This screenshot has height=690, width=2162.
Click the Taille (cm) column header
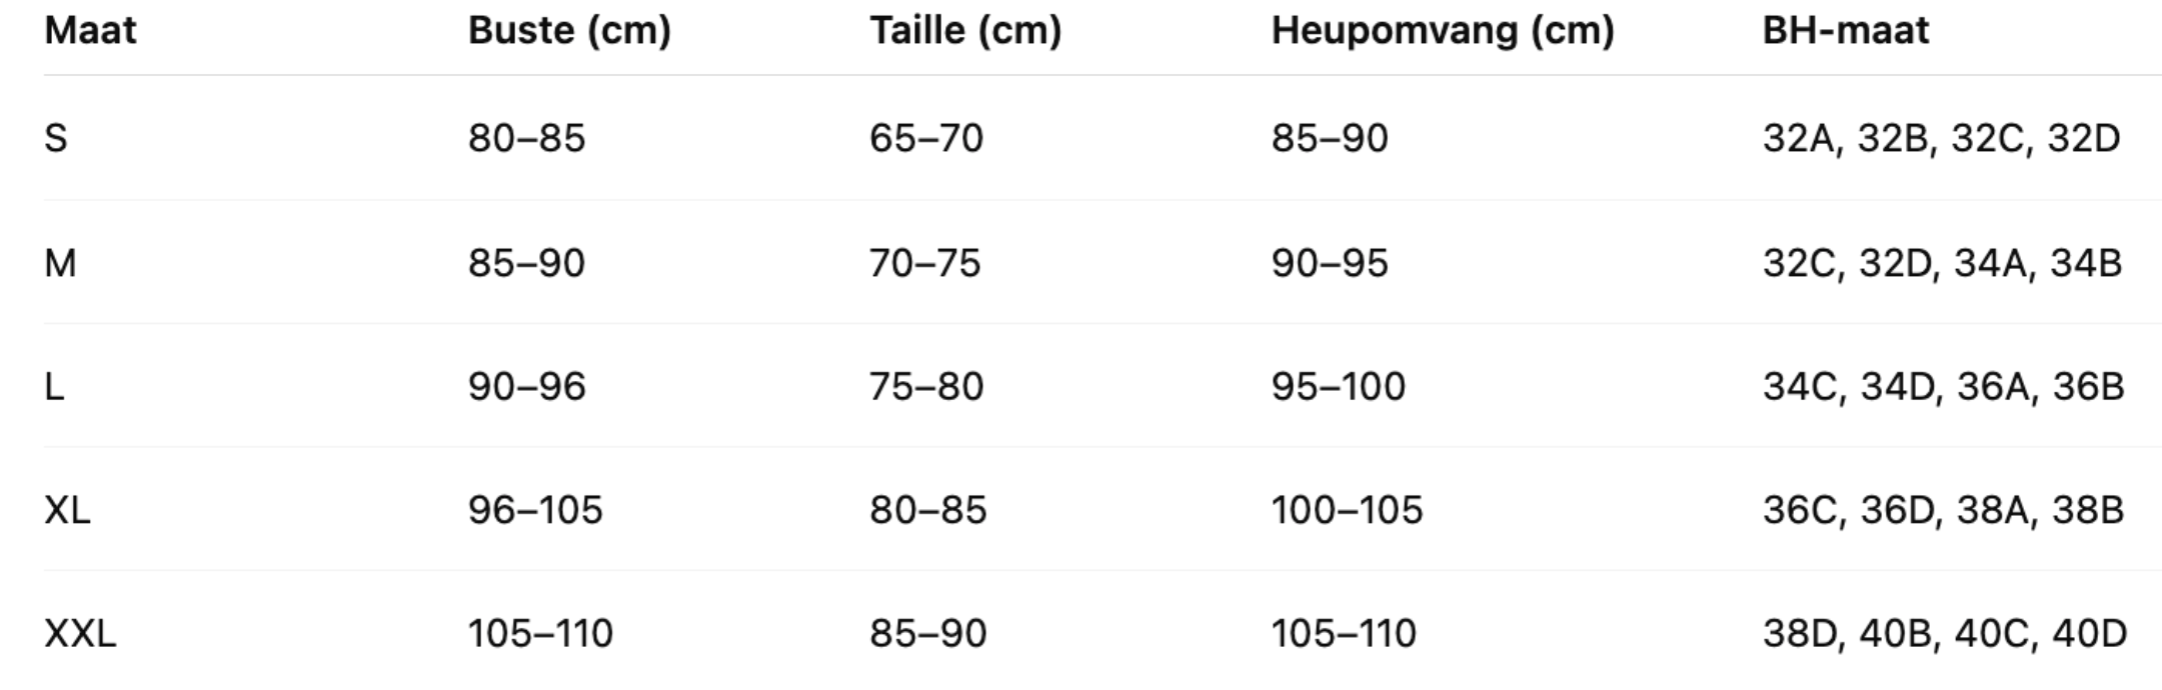[965, 30]
